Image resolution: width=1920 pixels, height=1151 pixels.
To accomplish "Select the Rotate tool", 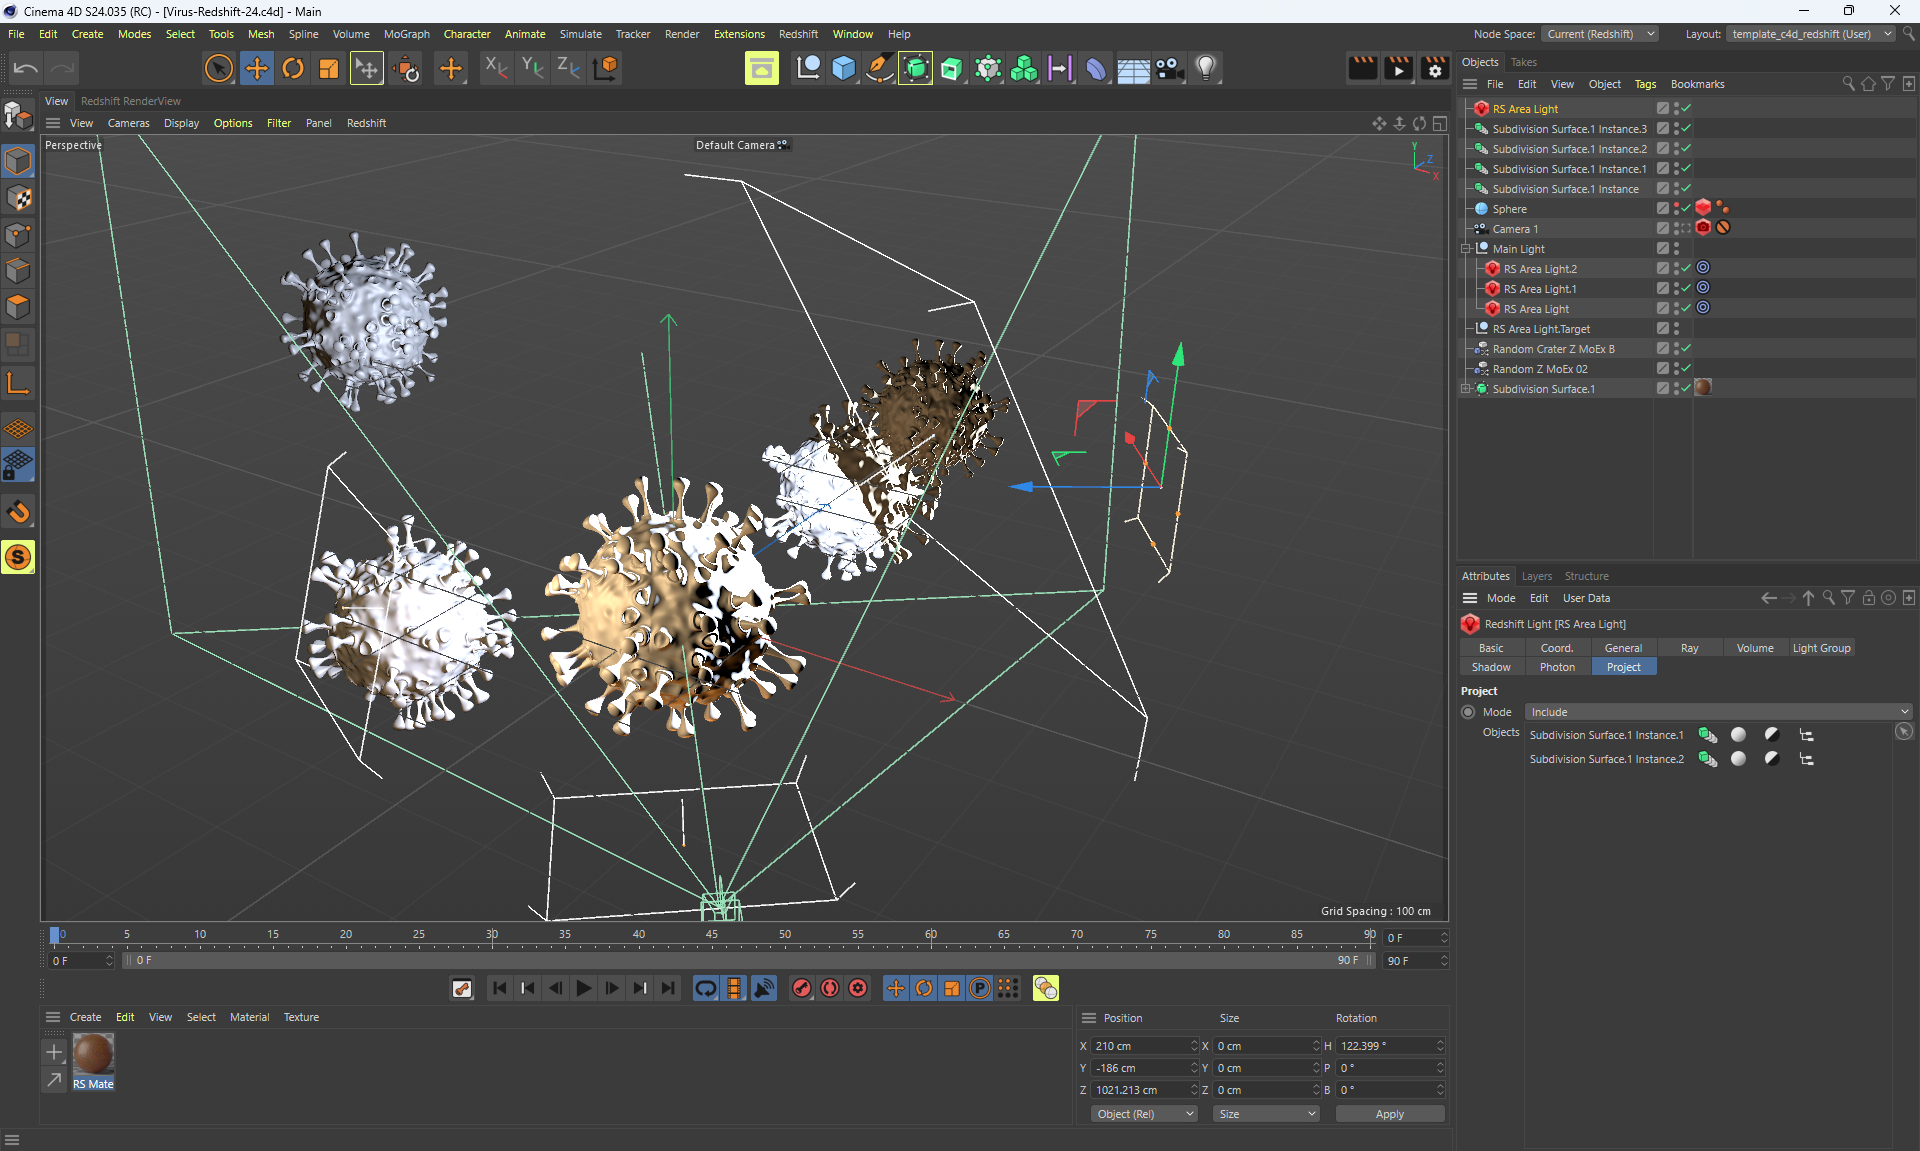I will pos(293,68).
